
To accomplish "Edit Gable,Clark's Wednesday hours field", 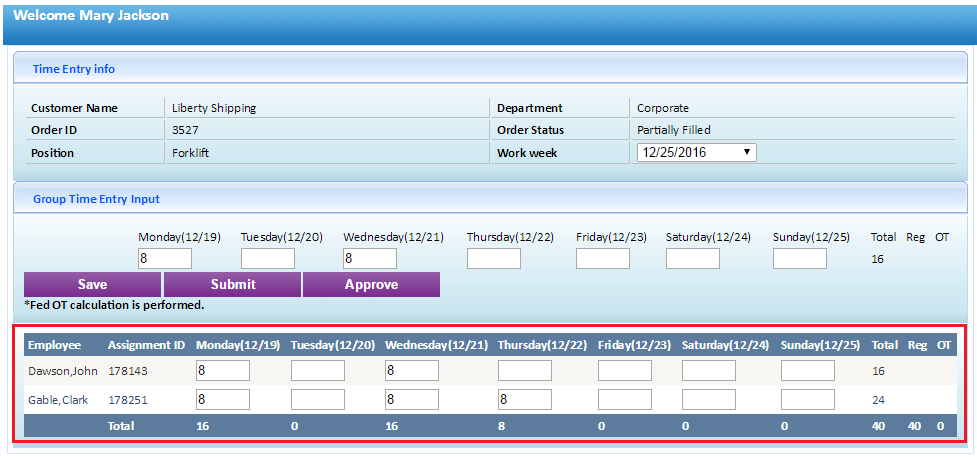I will [412, 400].
